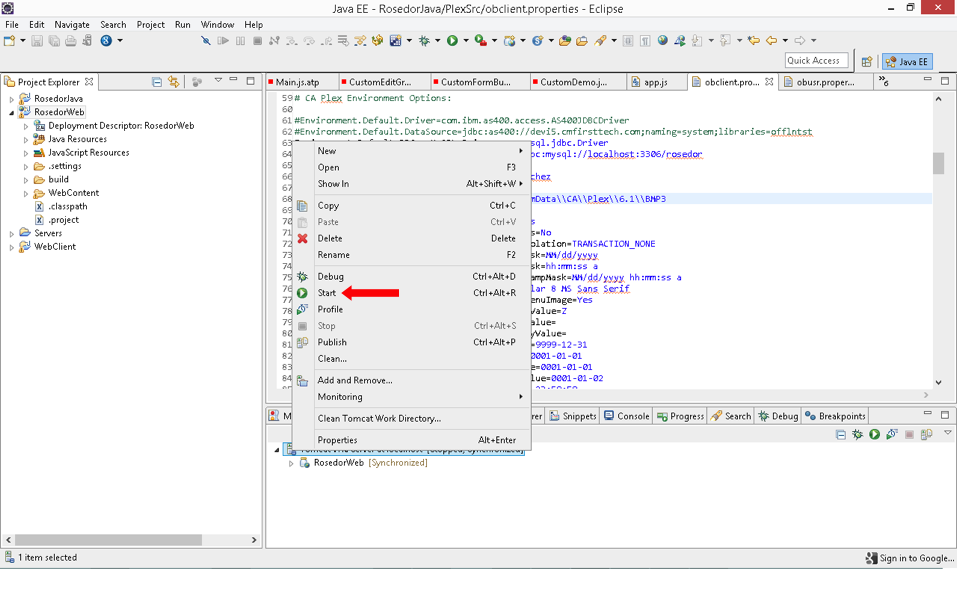Select Clean Tomcat Work Directory option
957x599 pixels.
379,418
